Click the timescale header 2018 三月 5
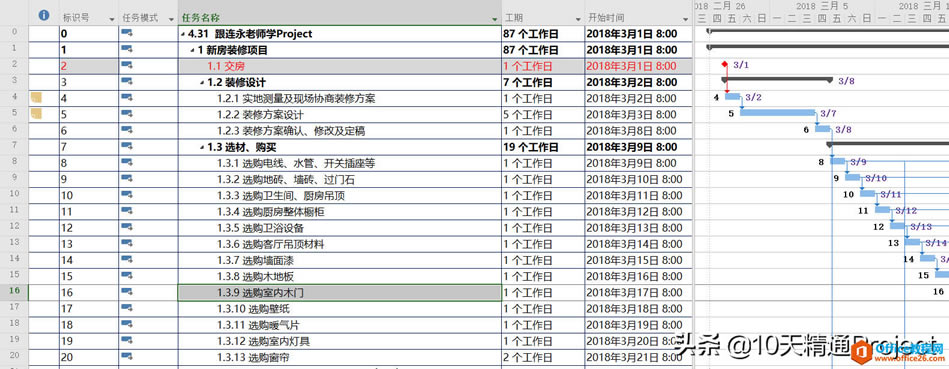The width and height of the screenshot is (949, 369). (822, 5)
